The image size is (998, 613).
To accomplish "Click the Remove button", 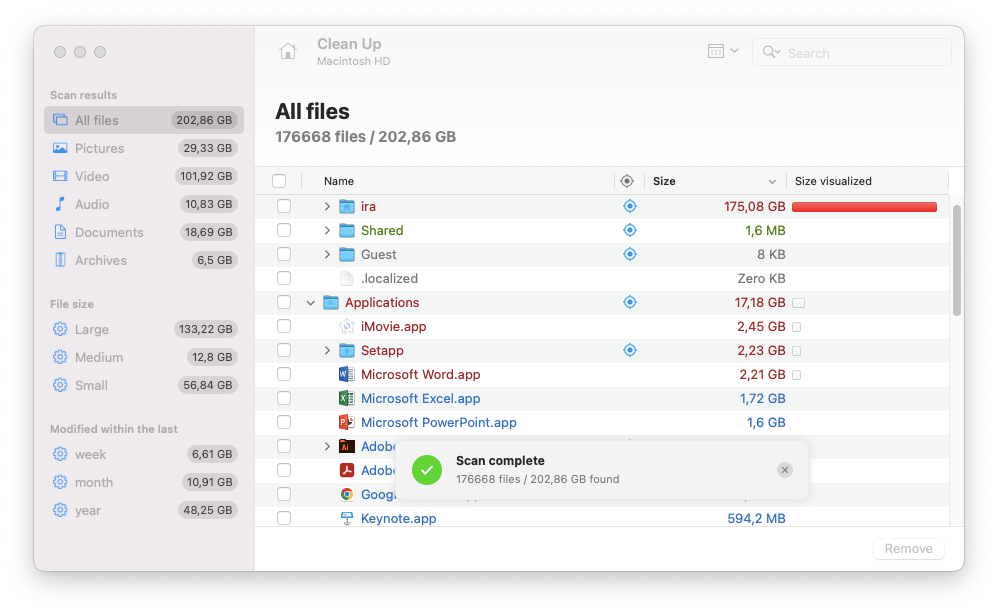I will pyautogui.click(x=907, y=548).
